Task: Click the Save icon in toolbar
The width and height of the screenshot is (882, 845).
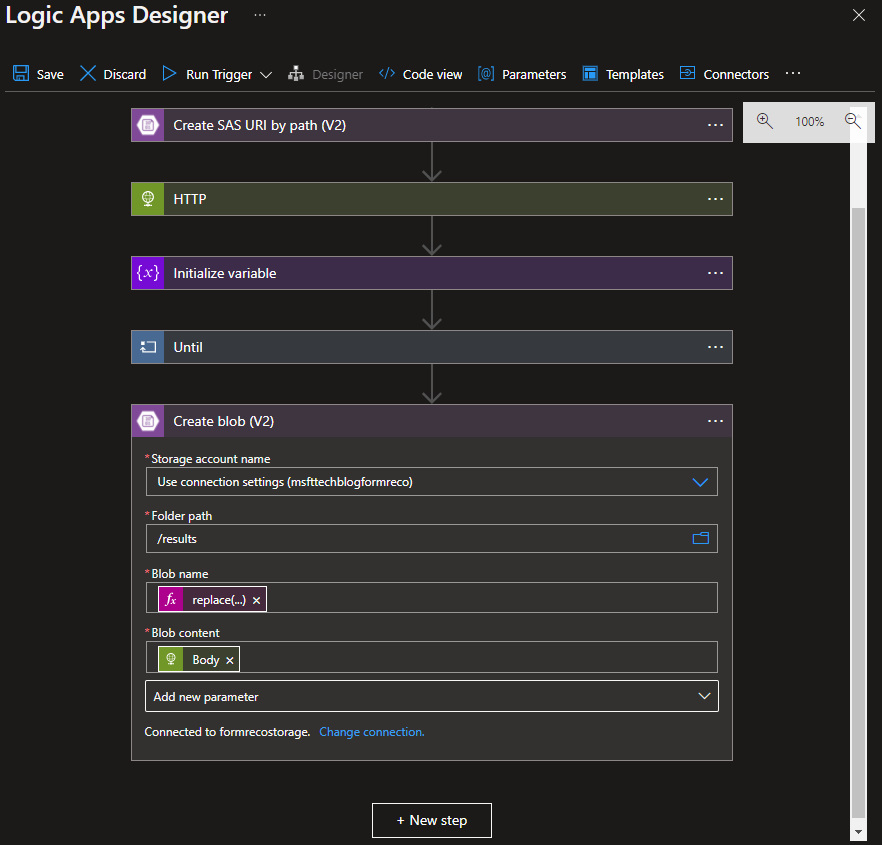Action: point(21,74)
